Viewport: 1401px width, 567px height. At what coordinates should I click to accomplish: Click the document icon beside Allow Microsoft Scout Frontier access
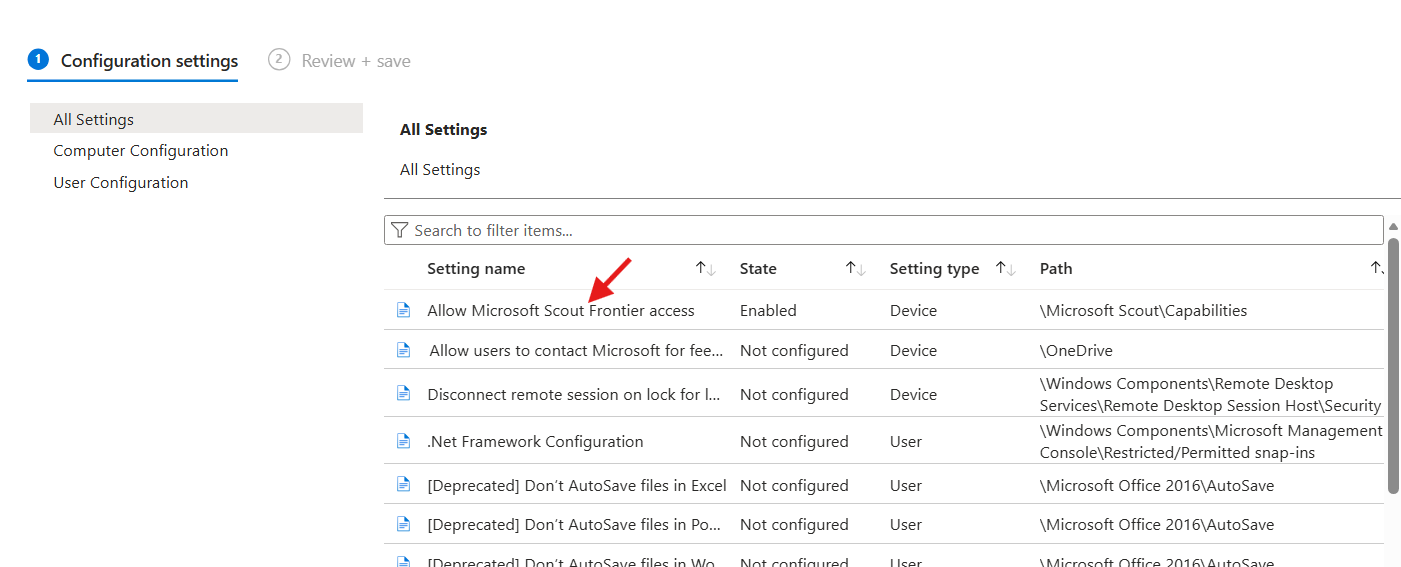click(x=403, y=310)
